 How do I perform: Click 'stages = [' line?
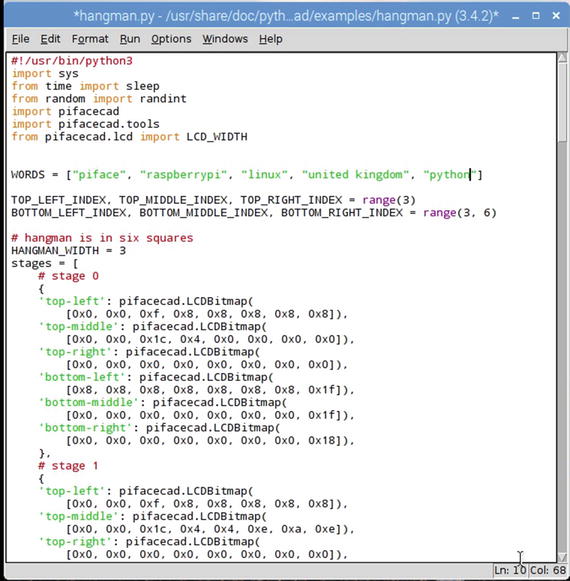click(45, 263)
